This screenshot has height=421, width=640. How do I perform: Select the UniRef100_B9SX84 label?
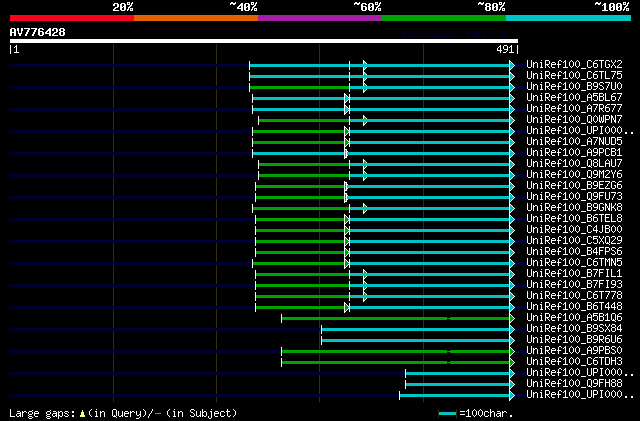click(574, 329)
